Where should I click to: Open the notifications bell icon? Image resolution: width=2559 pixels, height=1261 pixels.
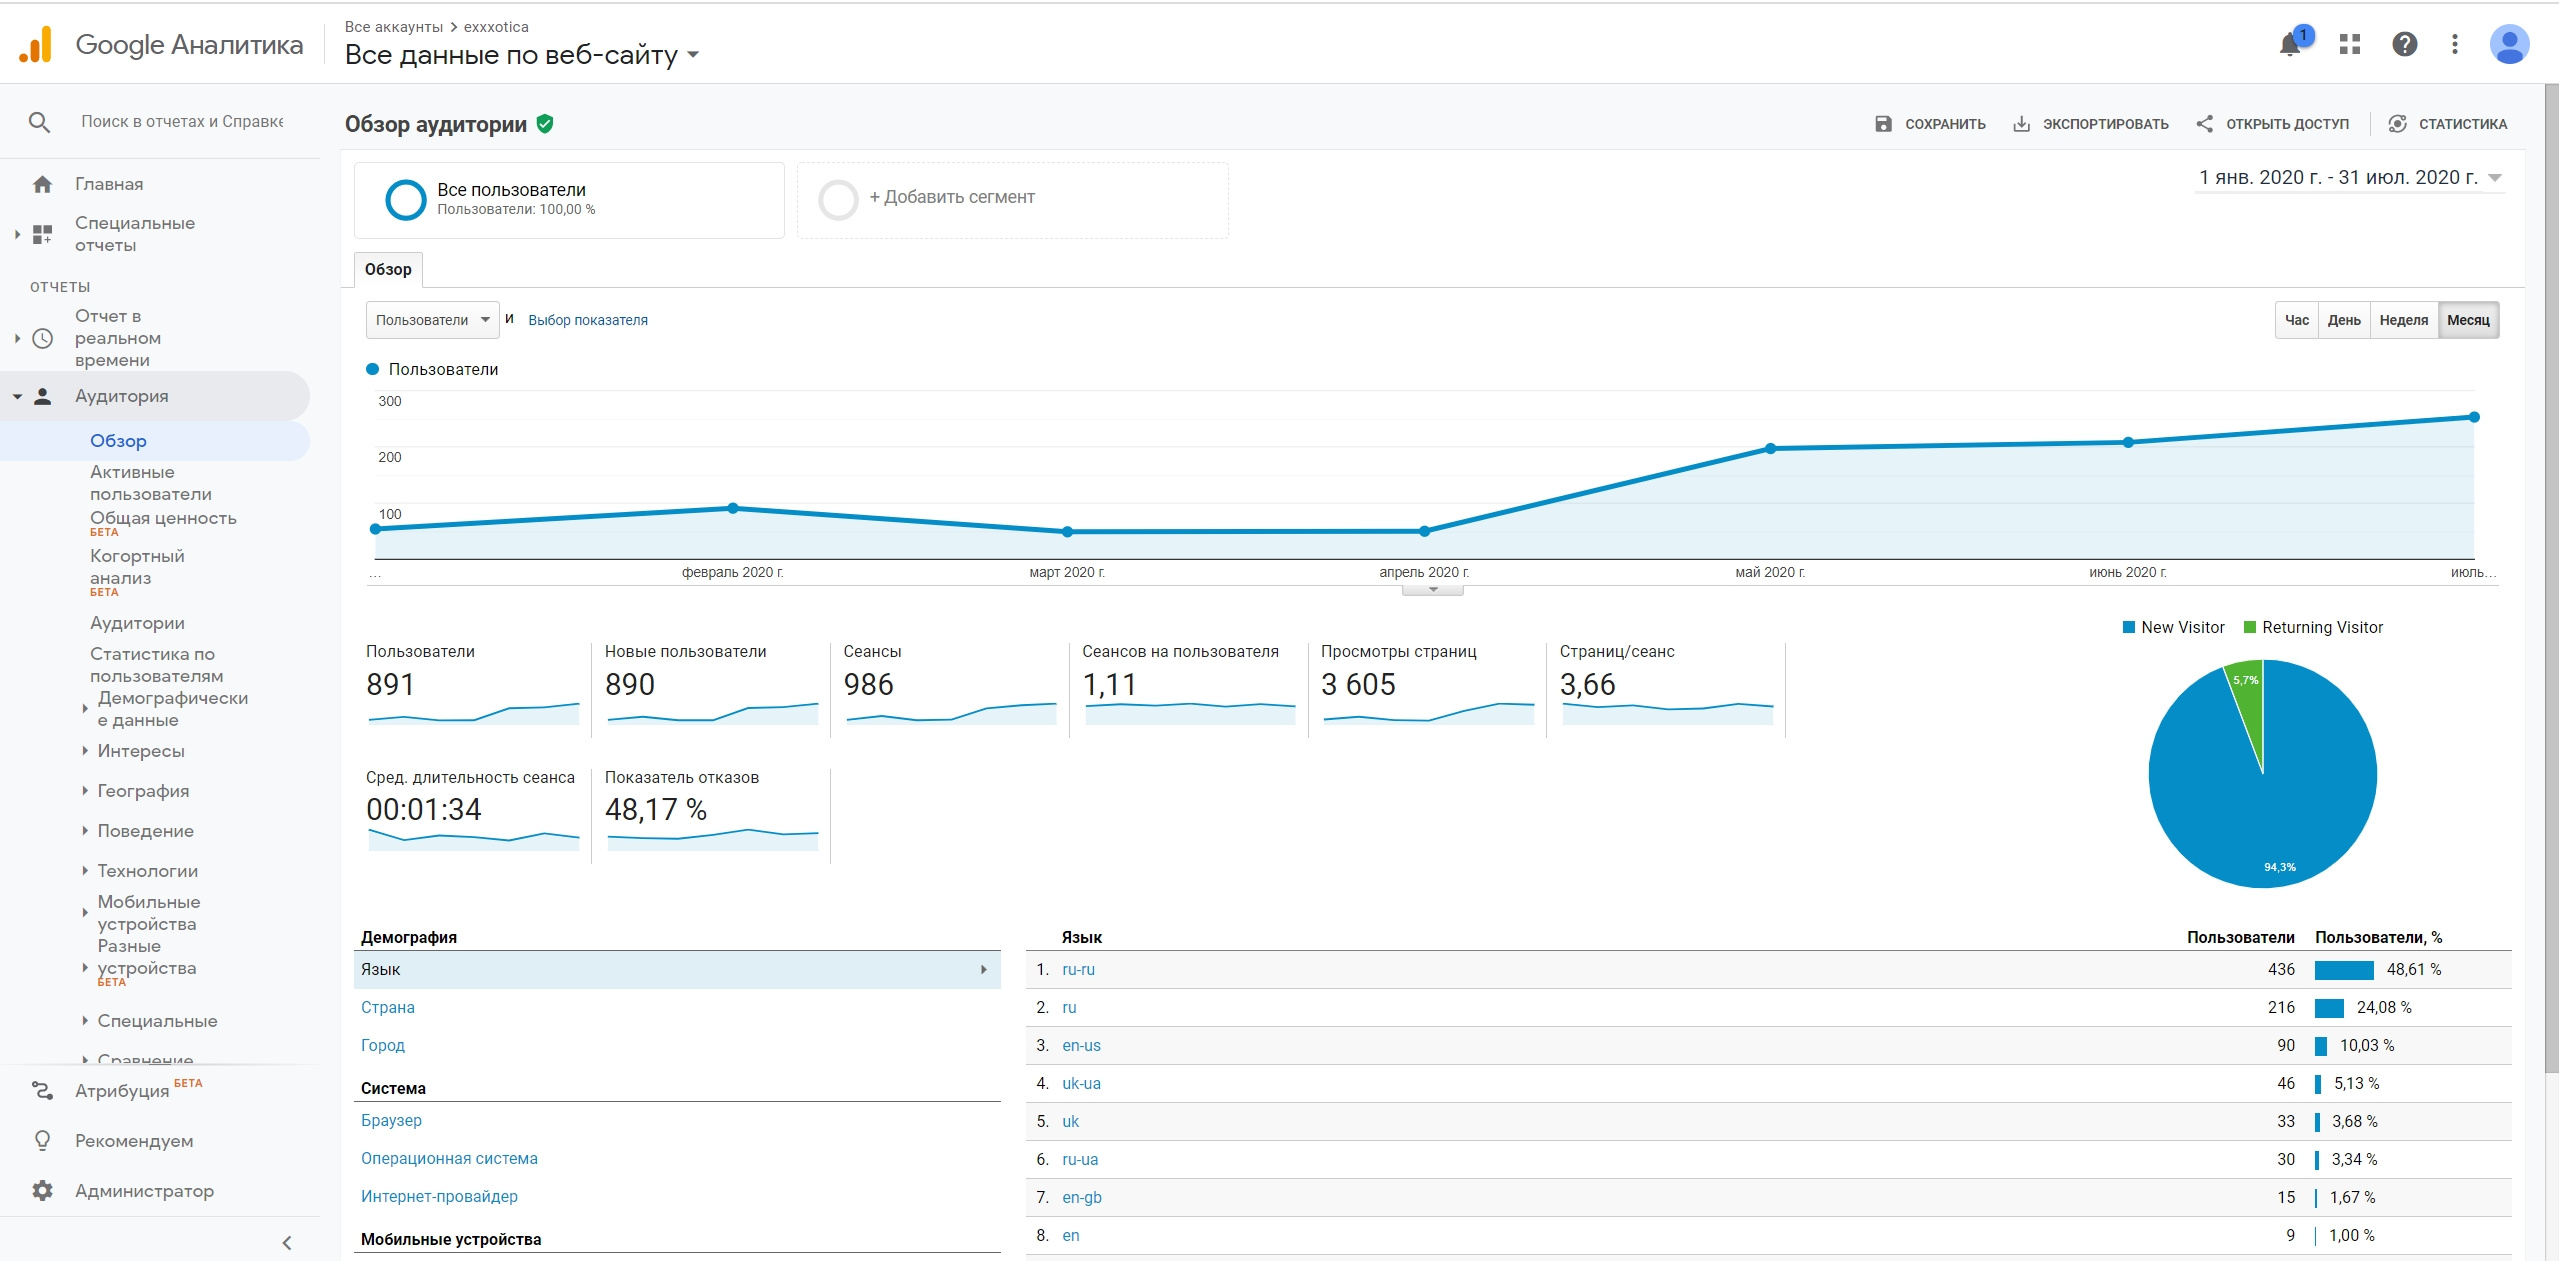click(2289, 44)
